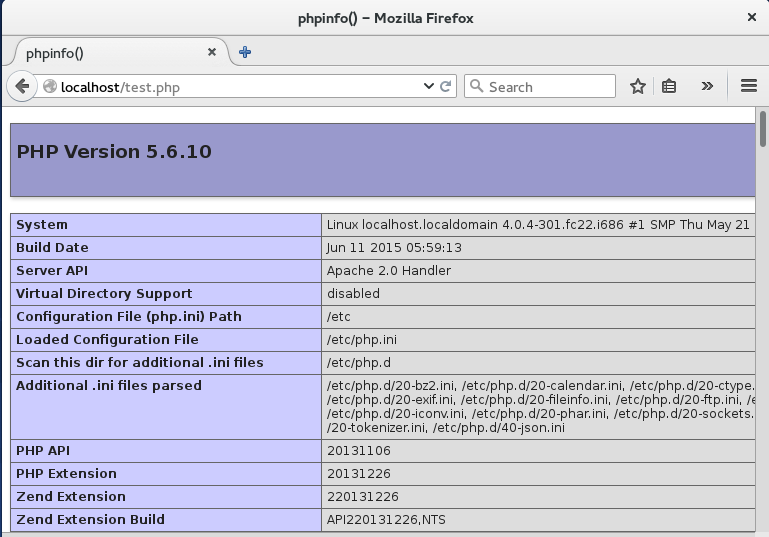Reload the page with the refresh icon
This screenshot has width=769, height=537.
[x=445, y=87]
